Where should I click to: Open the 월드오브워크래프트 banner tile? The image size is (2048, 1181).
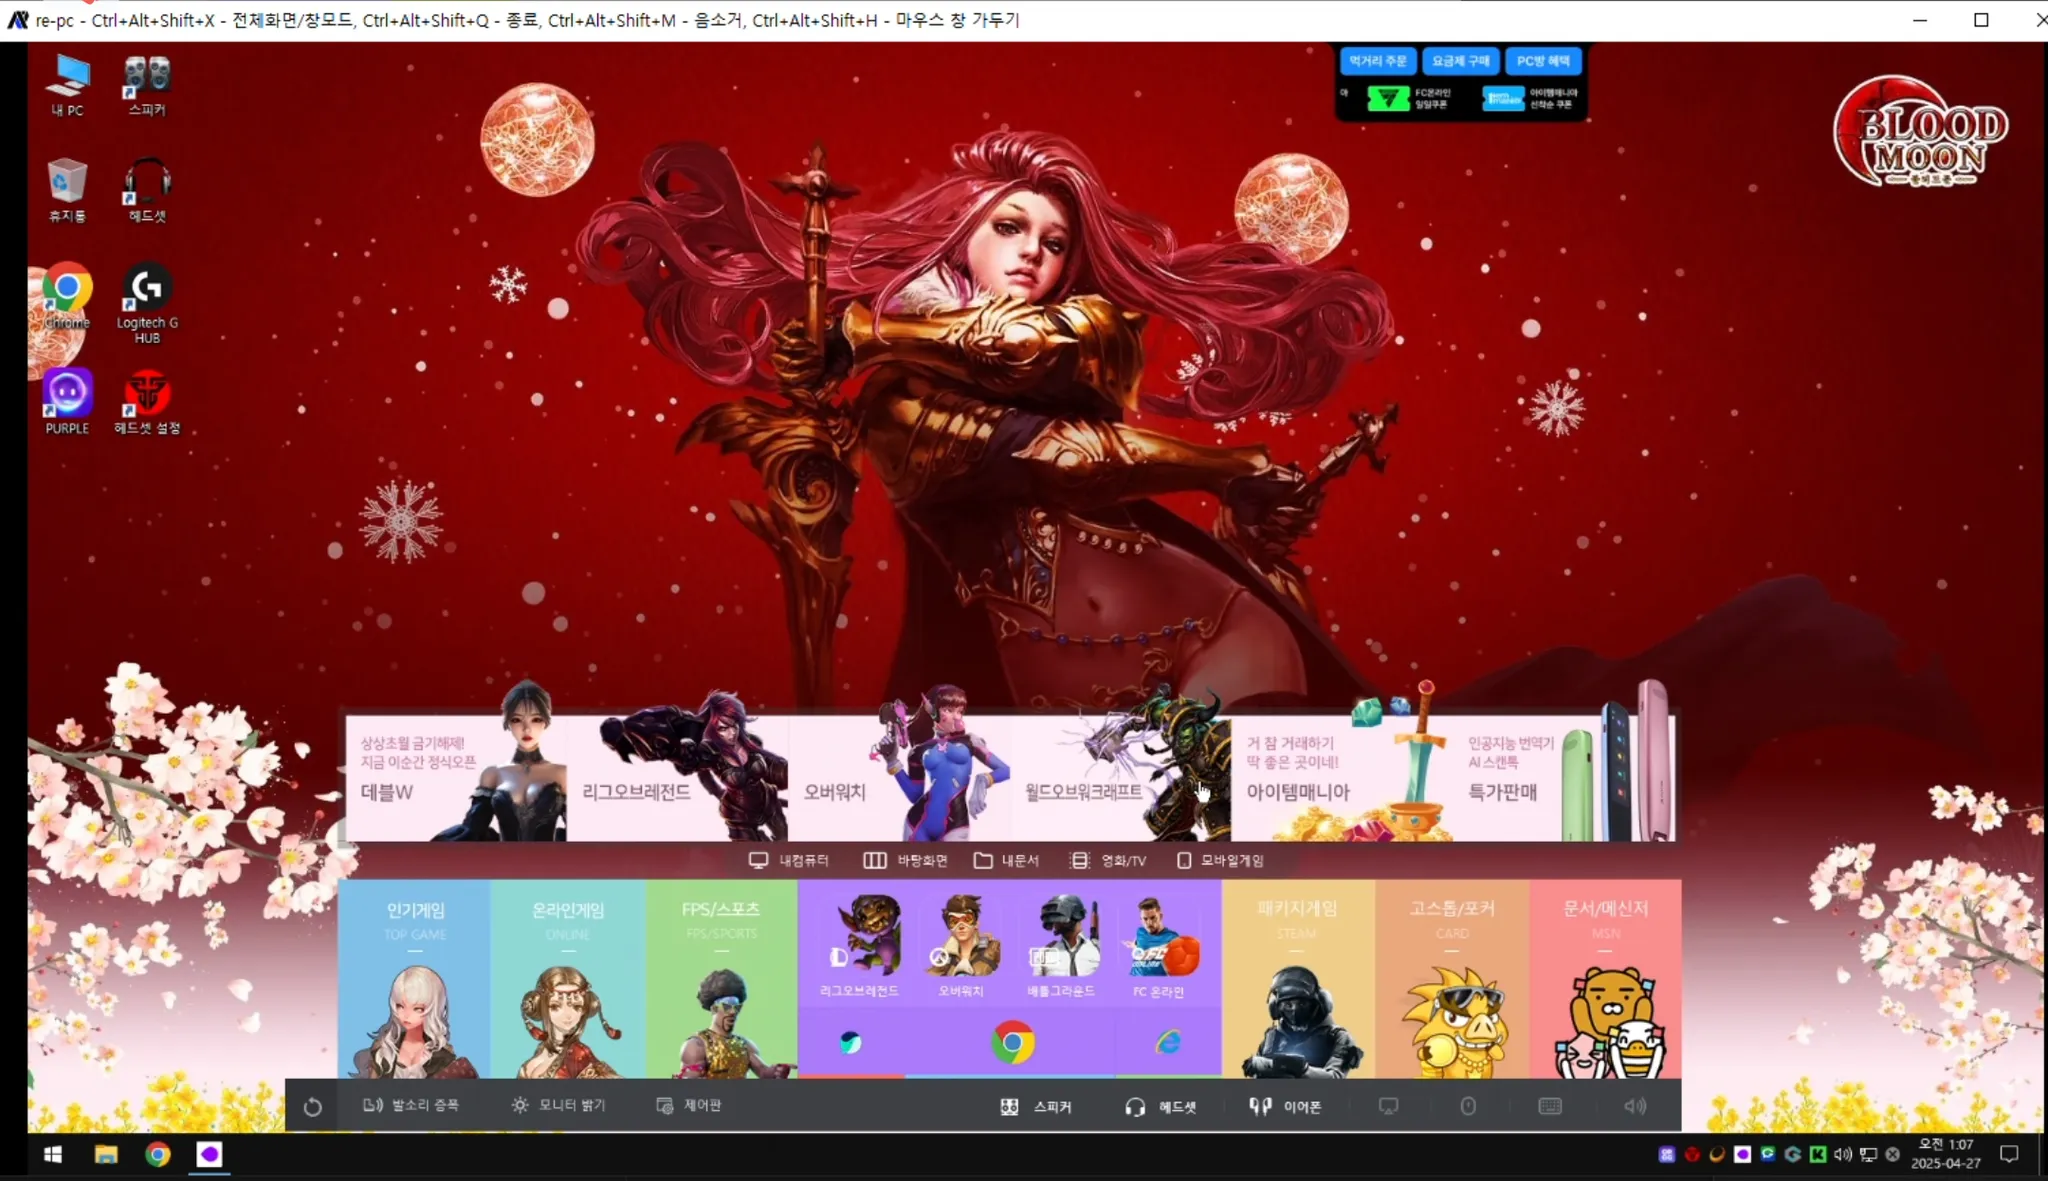point(1120,778)
